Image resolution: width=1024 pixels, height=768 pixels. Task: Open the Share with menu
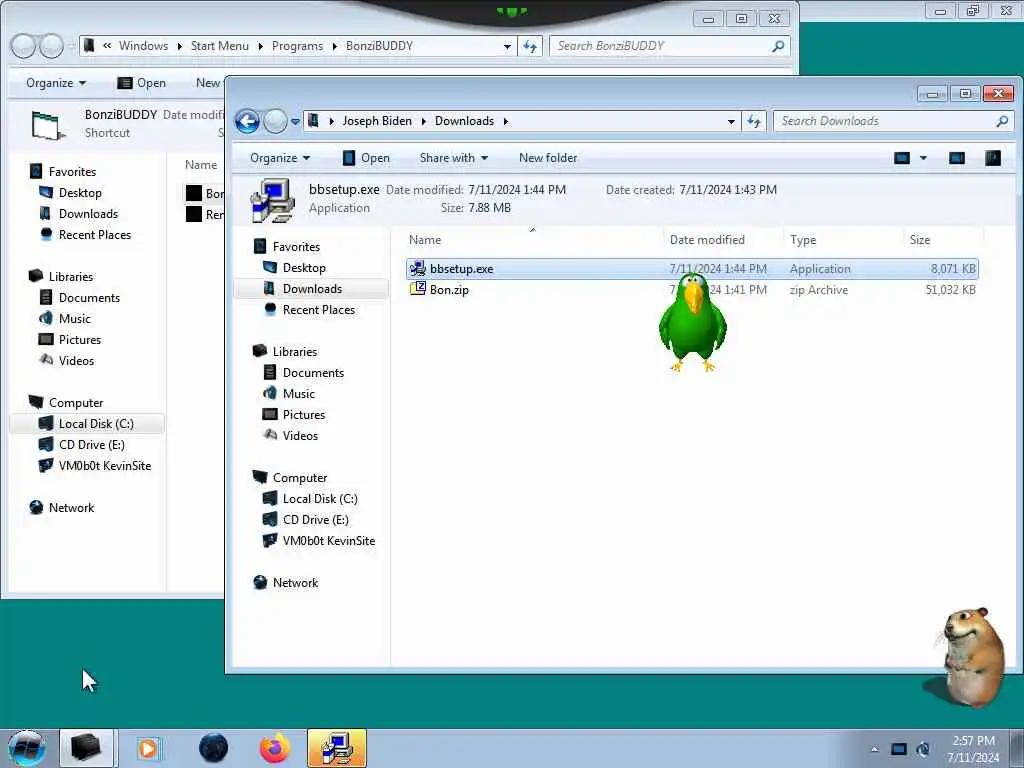pos(454,158)
